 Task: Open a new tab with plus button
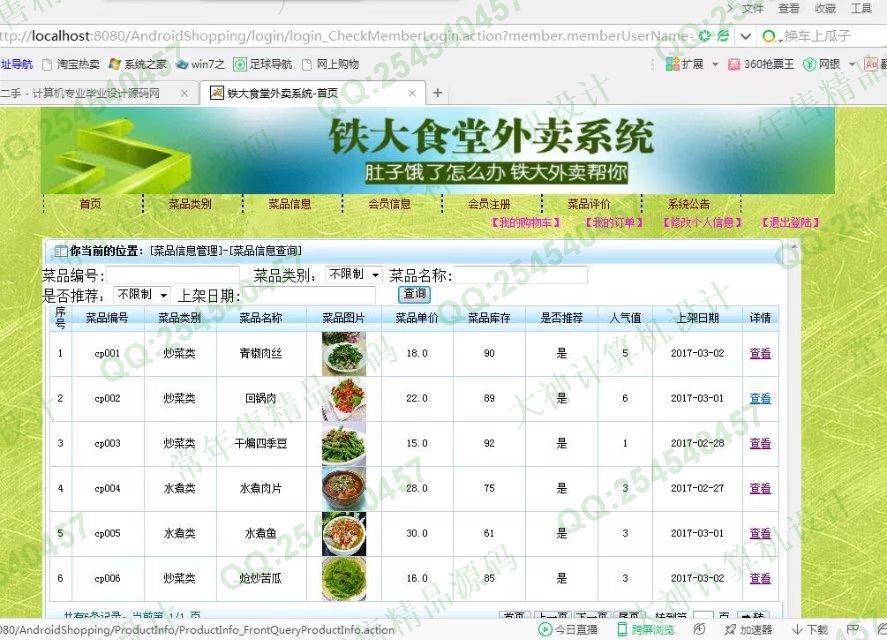437,93
